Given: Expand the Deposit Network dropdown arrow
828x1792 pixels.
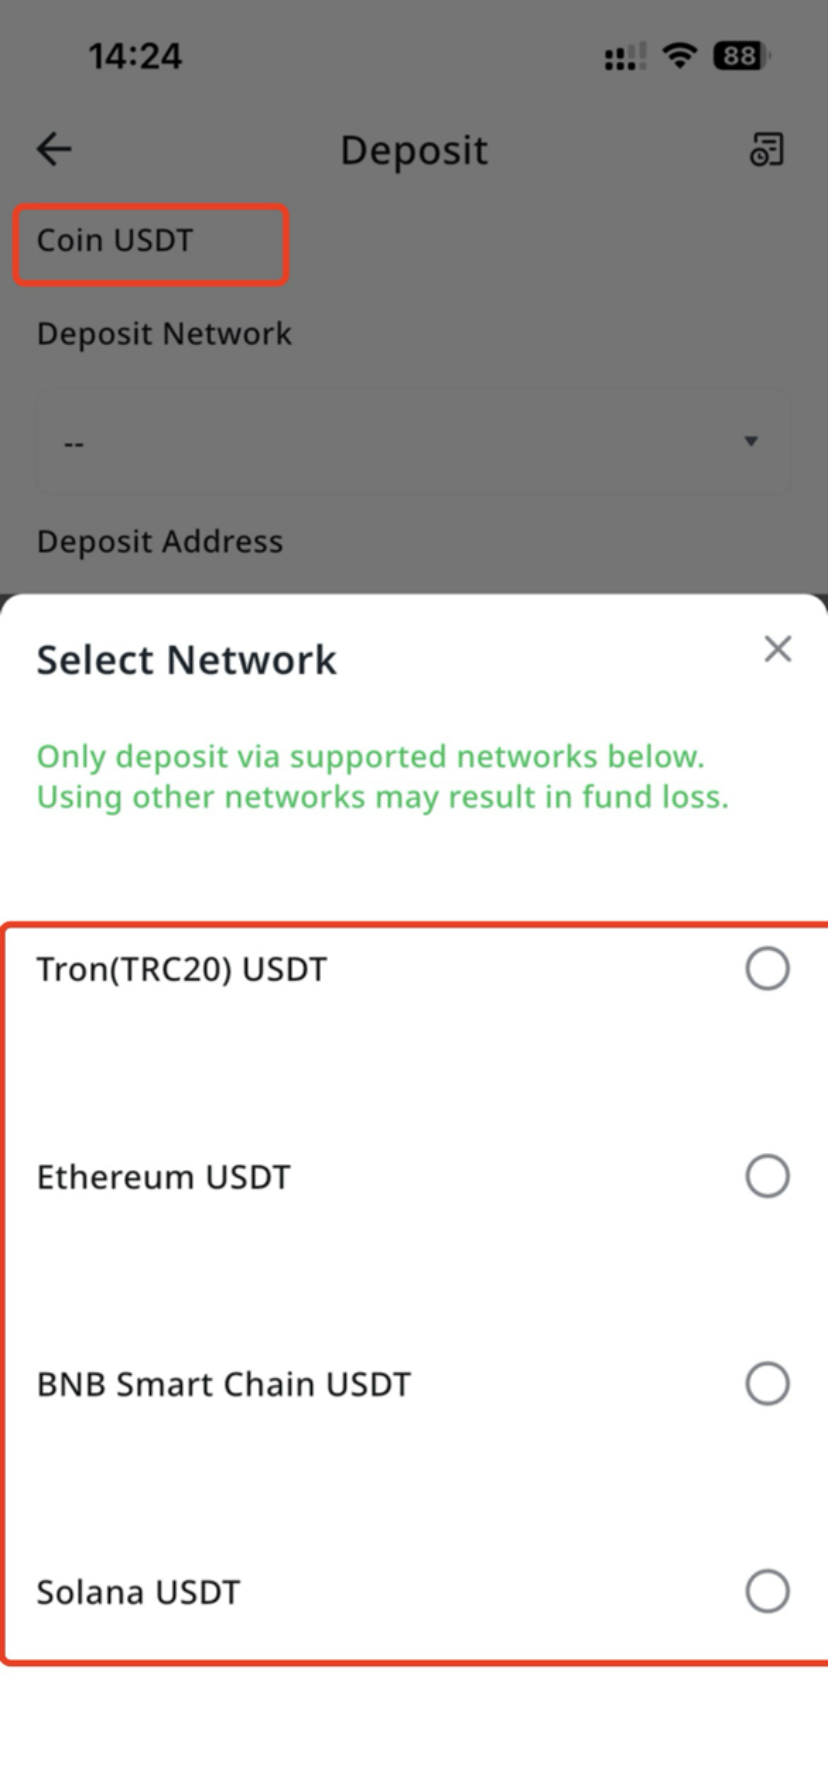Looking at the screenshot, I should click(x=751, y=441).
